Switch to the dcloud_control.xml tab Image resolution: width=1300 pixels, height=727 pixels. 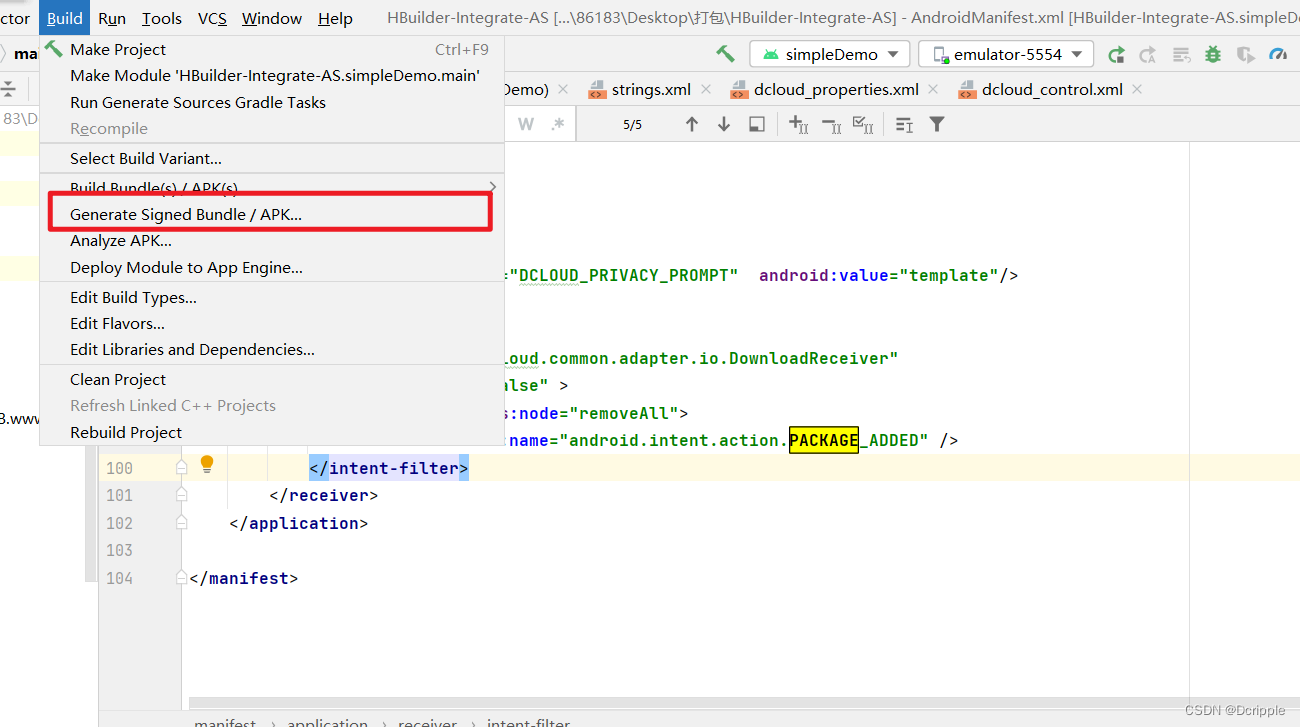point(1052,89)
